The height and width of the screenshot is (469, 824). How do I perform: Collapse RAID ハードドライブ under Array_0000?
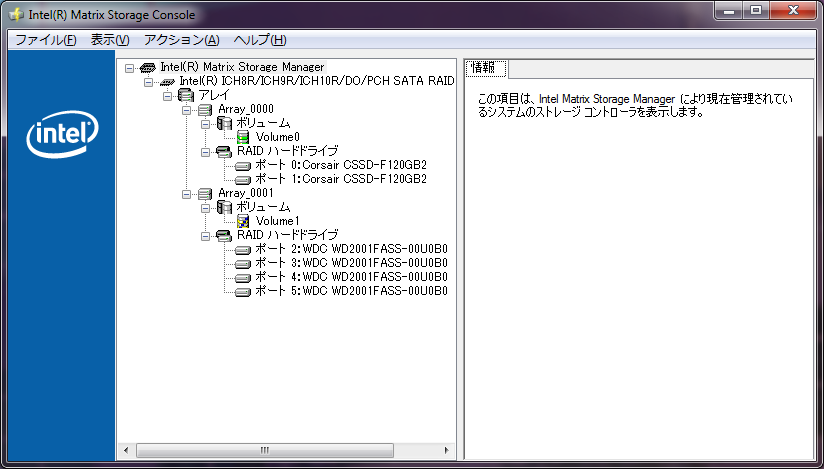point(205,152)
